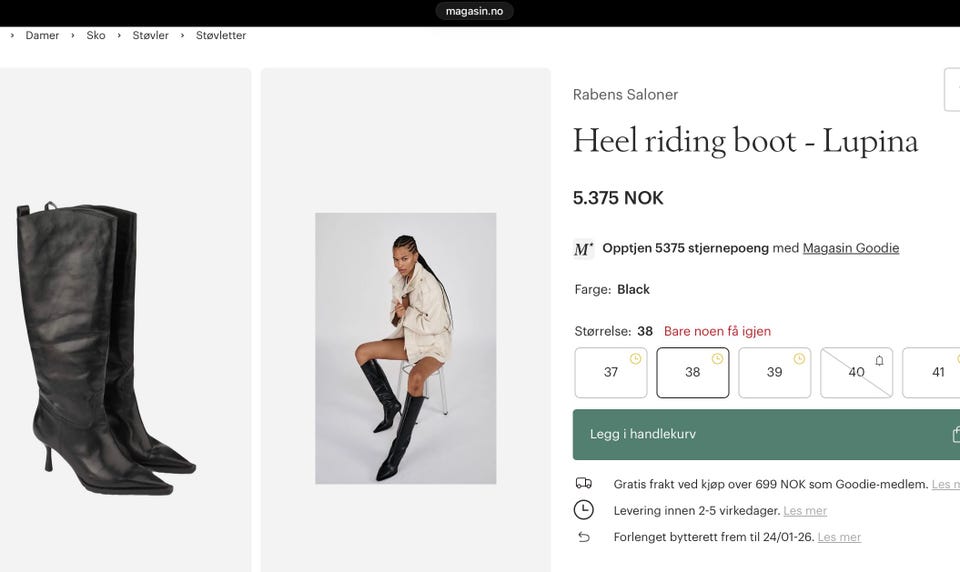Screen dimensions: 960x572
Task: Click the delivery time clock icon
Action: pyautogui.click(x=584, y=510)
